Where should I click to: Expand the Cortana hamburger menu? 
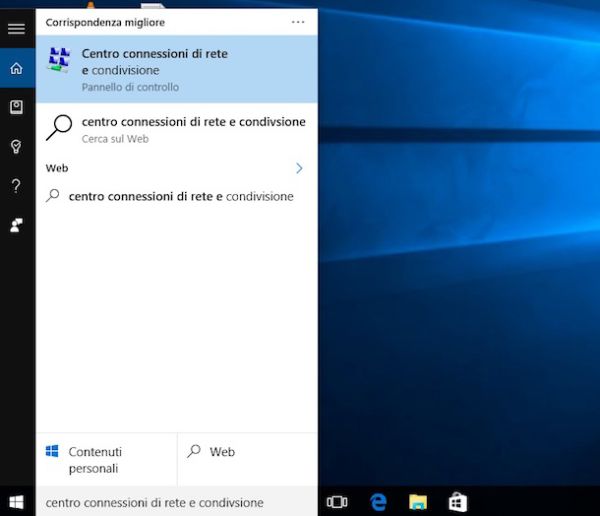[16, 29]
